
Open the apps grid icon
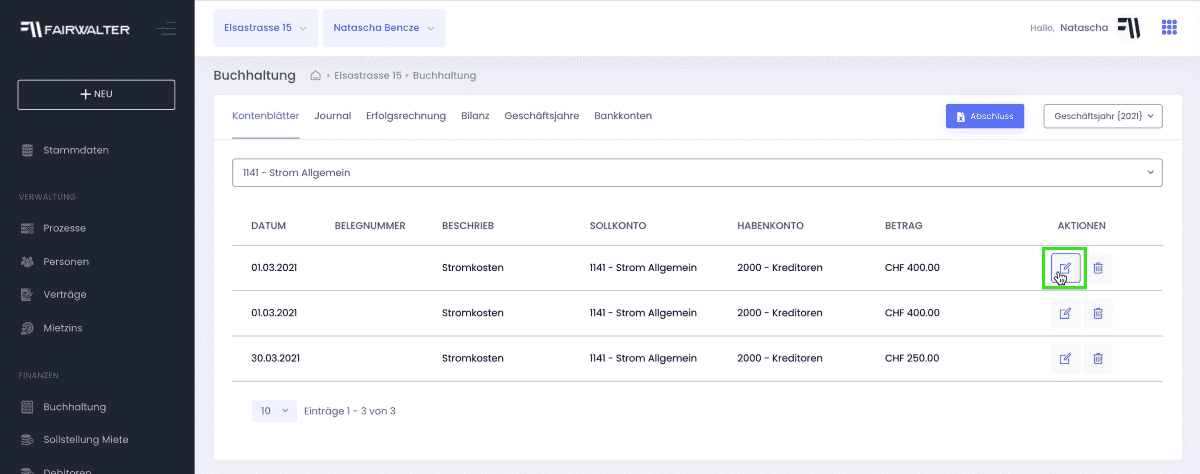click(1168, 28)
